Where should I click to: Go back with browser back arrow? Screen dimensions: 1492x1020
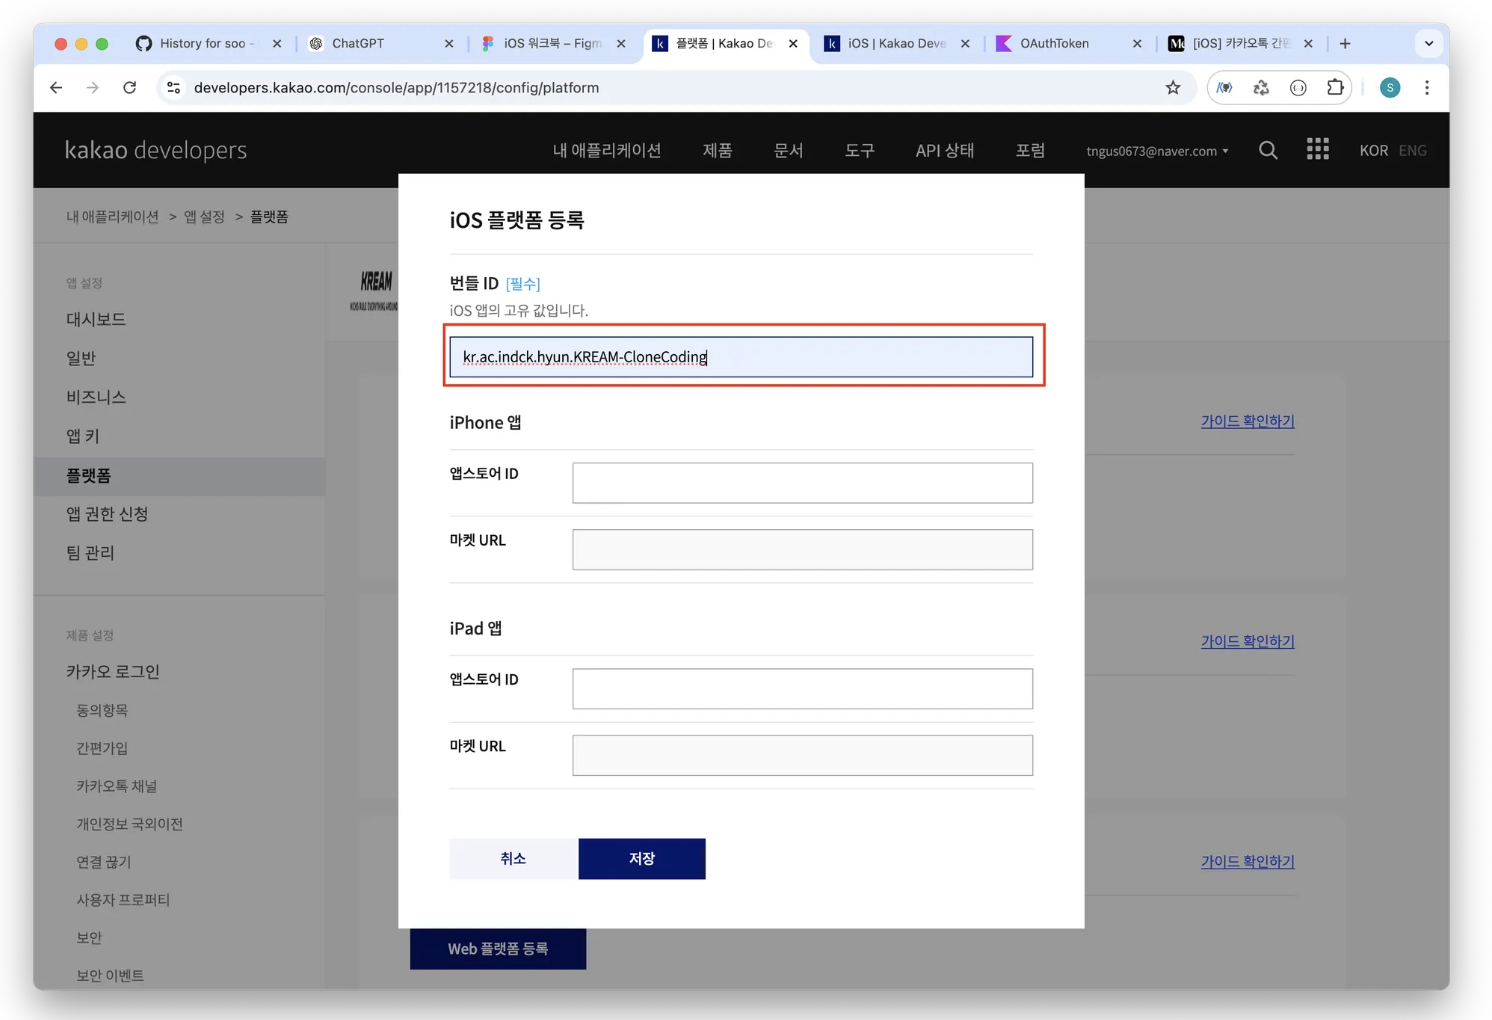pyautogui.click(x=56, y=88)
